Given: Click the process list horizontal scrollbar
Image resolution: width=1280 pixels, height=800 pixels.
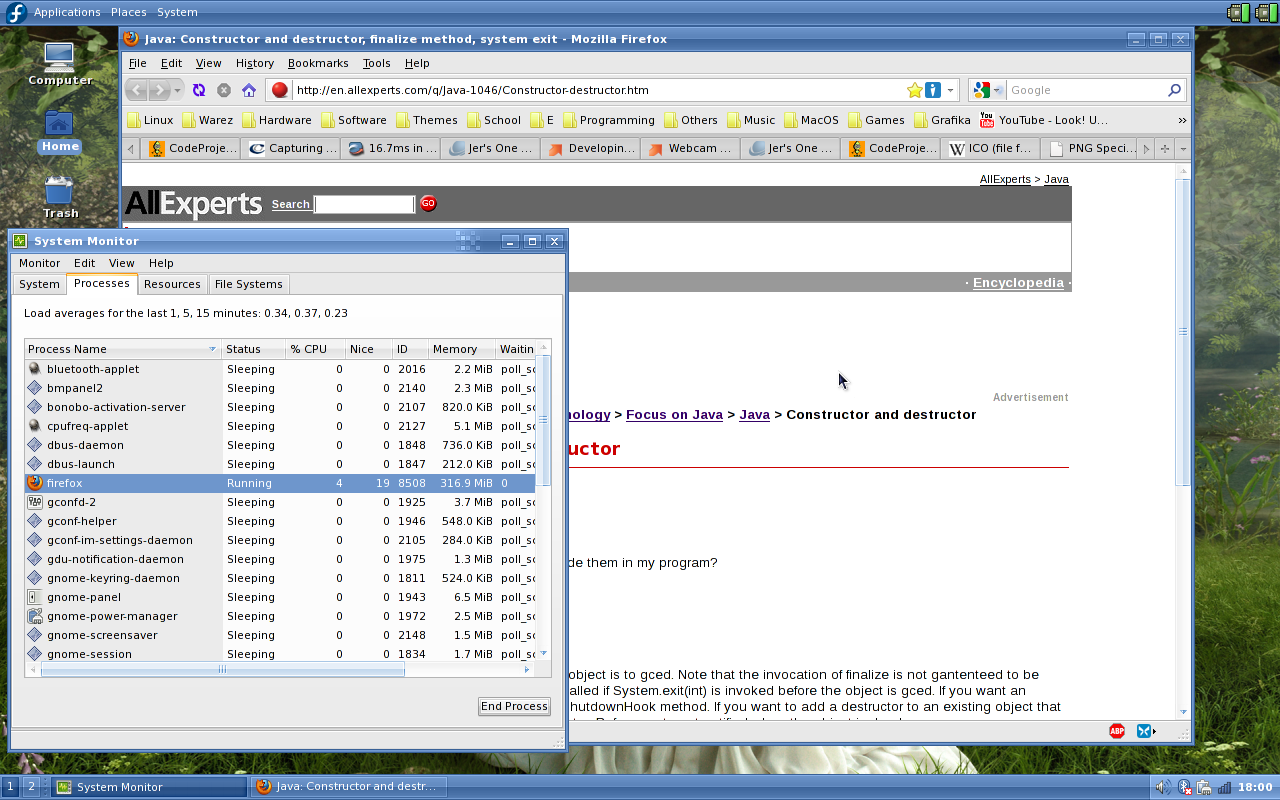Looking at the screenshot, I should click(222, 669).
